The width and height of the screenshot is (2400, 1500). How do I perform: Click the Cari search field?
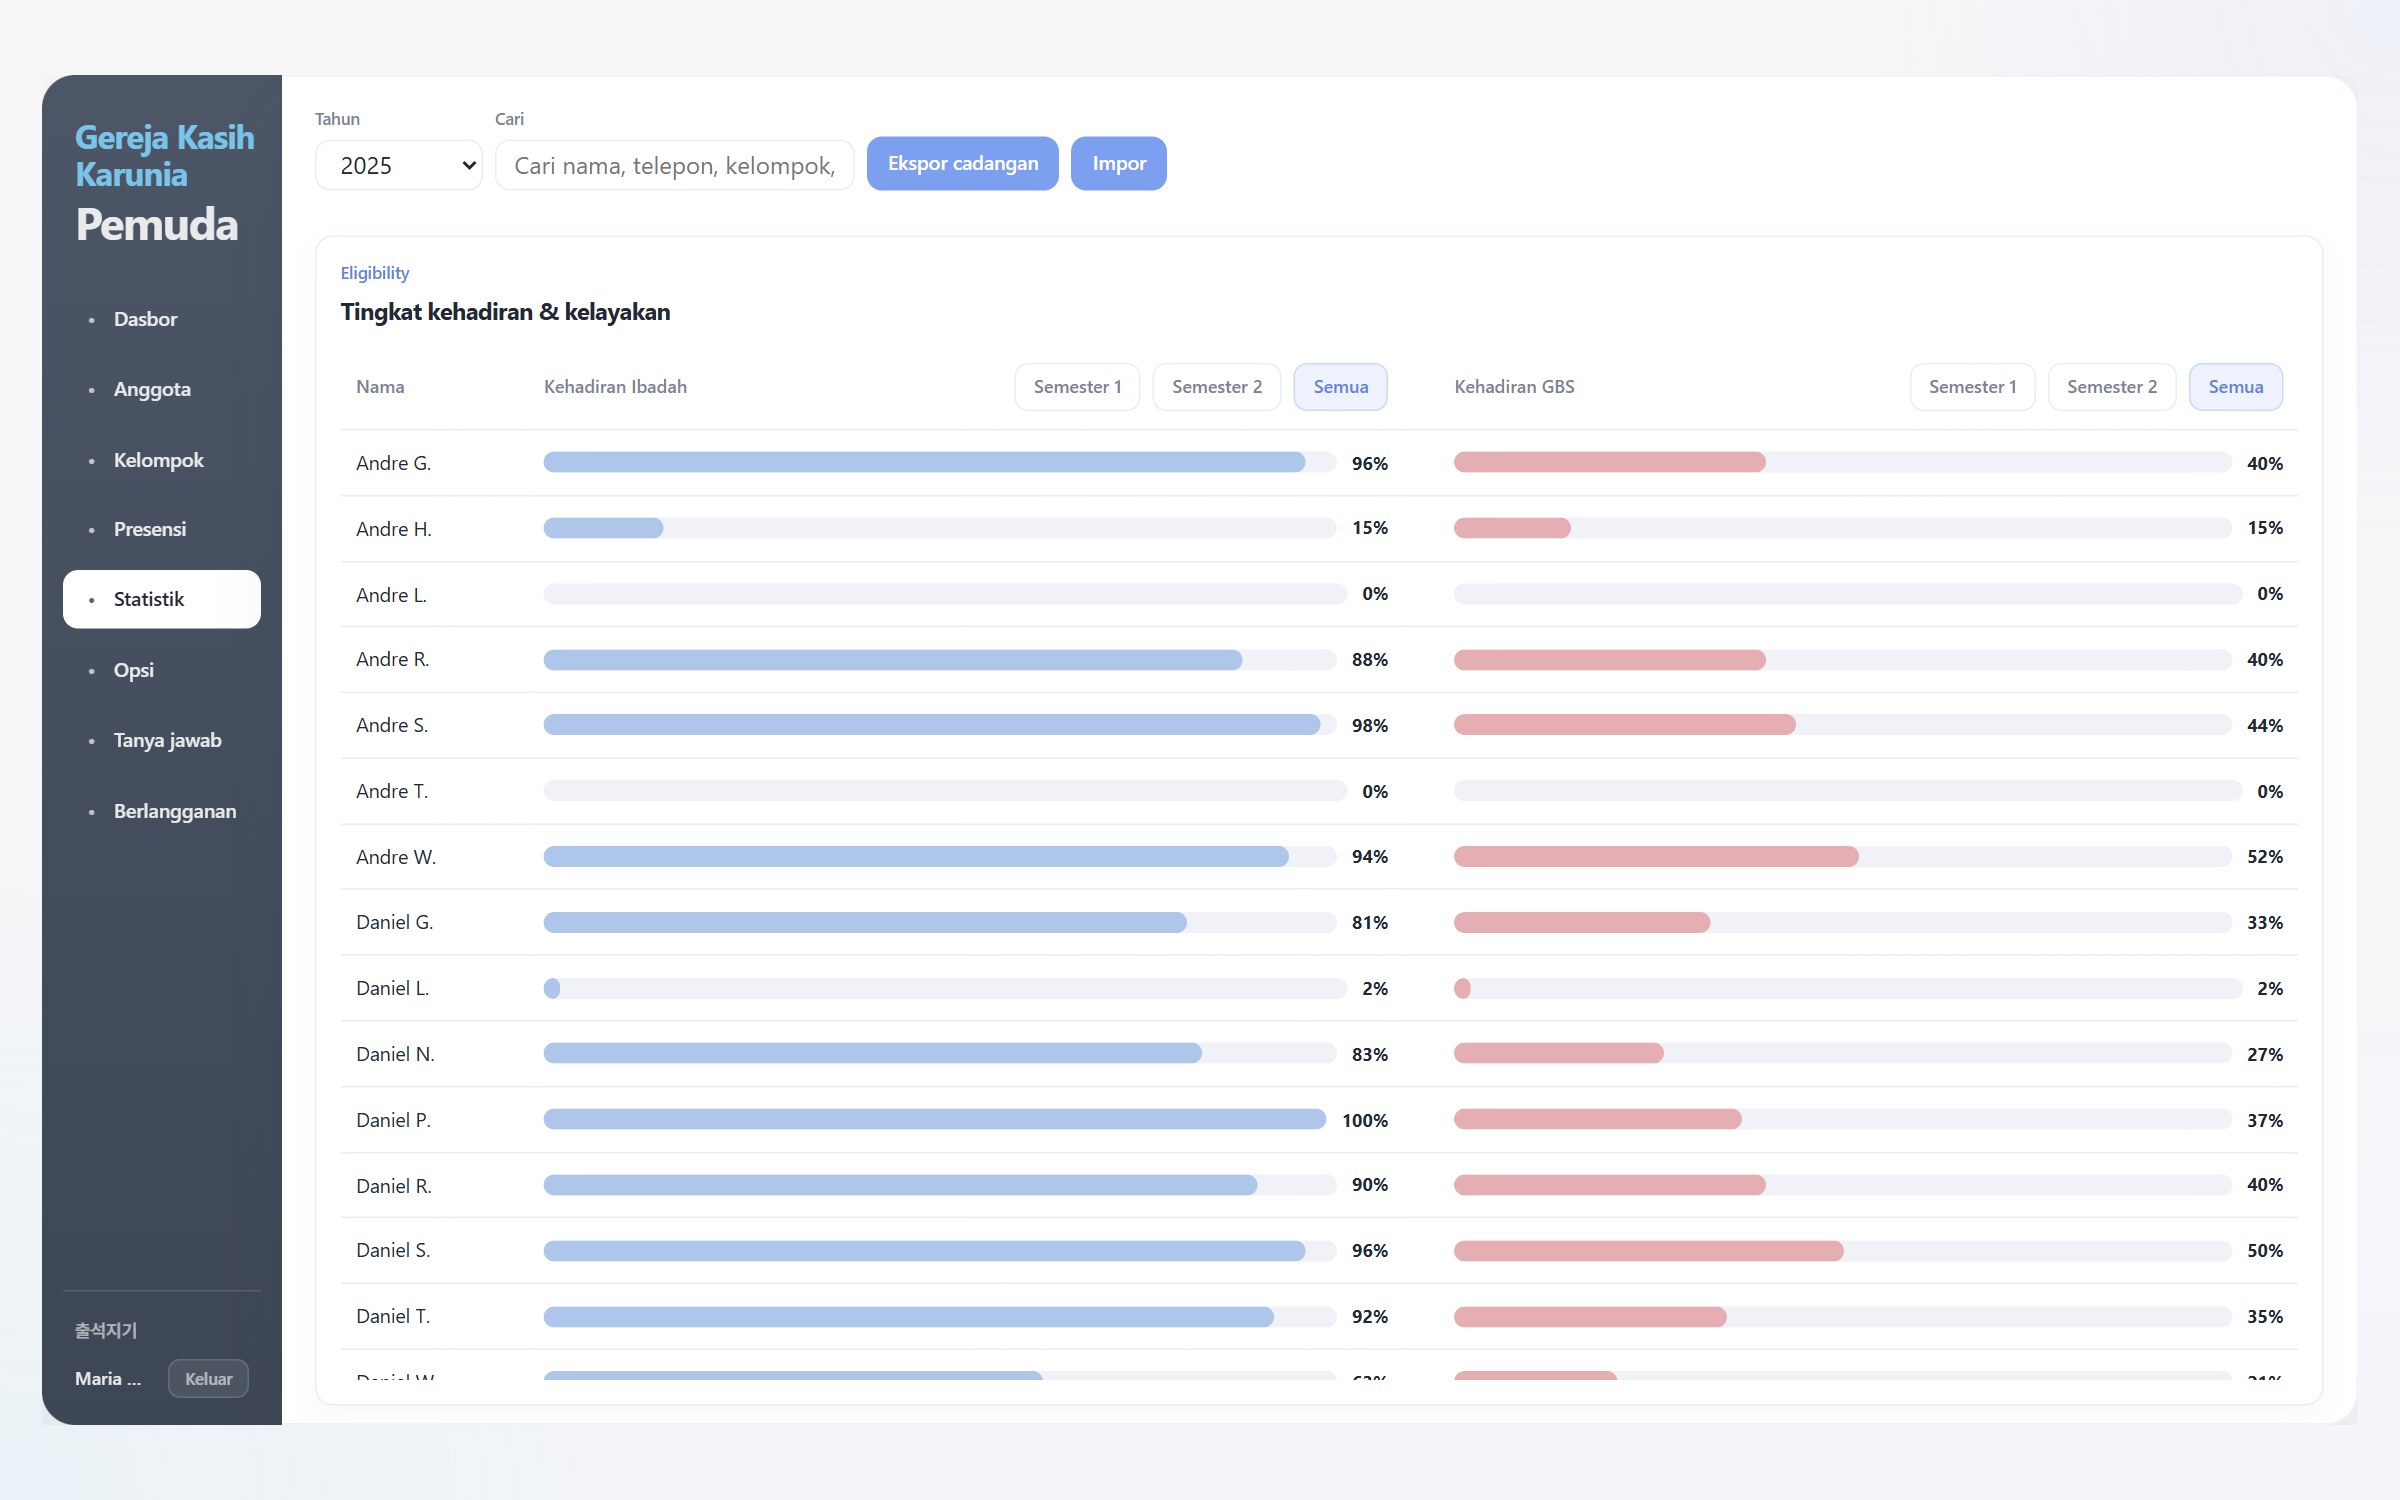(x=674, y=165)
